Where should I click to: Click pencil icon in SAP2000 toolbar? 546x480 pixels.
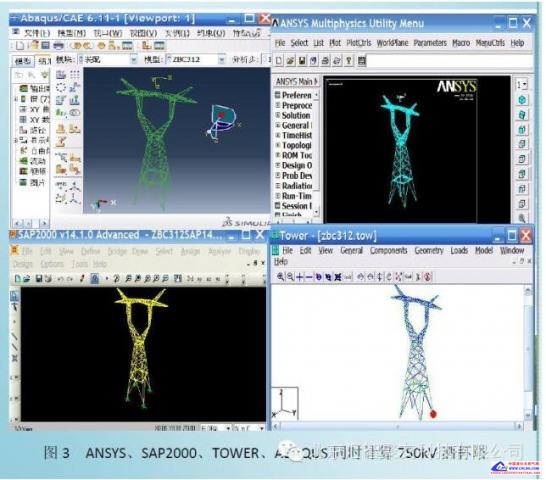click(x=82, y=279)
